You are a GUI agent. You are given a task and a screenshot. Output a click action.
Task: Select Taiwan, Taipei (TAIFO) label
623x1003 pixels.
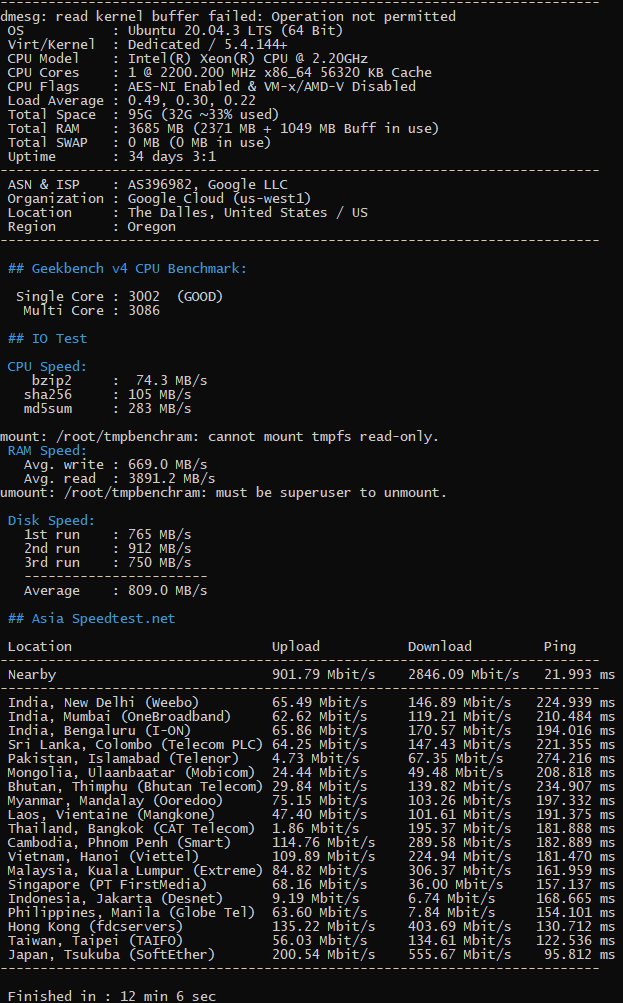click(x=95, y=942)
